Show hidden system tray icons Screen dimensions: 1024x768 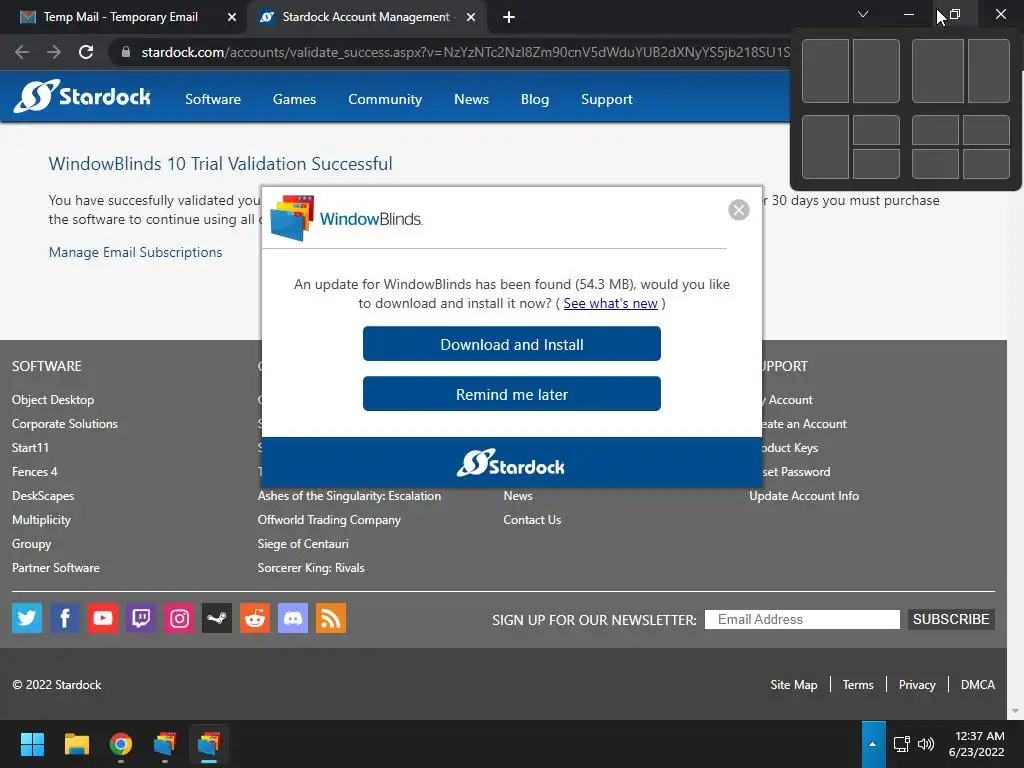tap(872, 744)
